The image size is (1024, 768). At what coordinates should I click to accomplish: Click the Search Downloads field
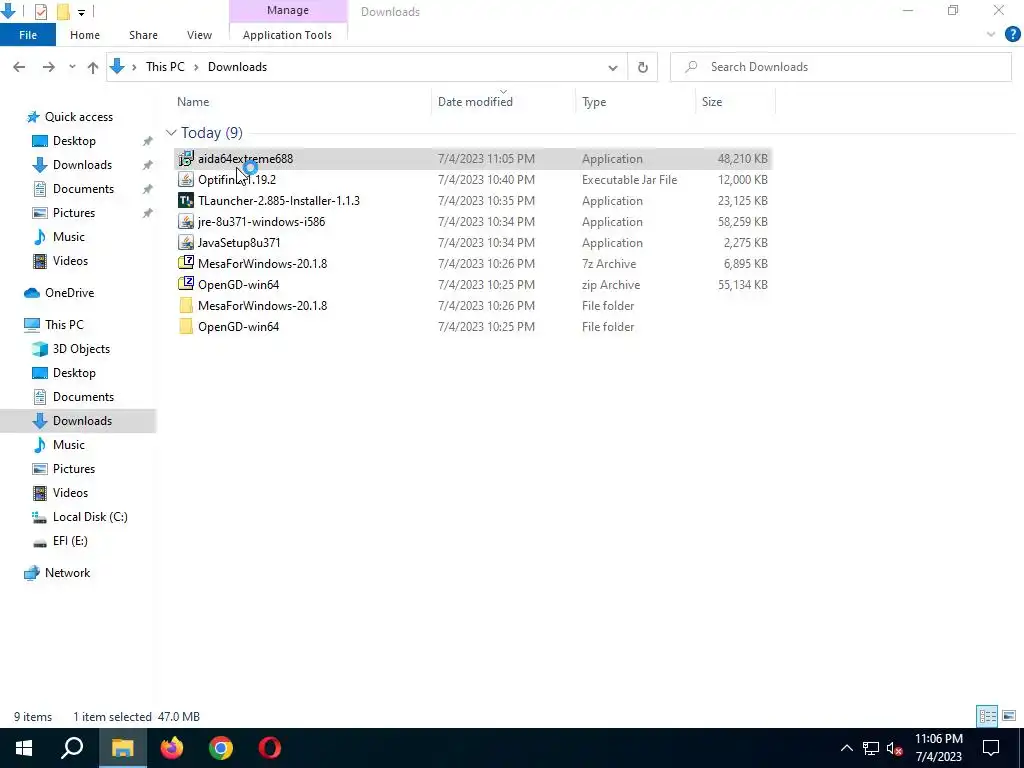[x=840, y=67]
